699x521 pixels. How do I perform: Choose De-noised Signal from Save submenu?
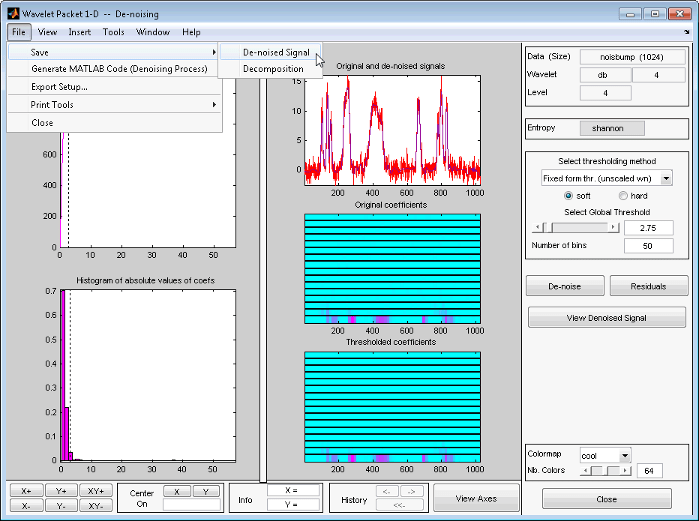[x=276, y=52]
